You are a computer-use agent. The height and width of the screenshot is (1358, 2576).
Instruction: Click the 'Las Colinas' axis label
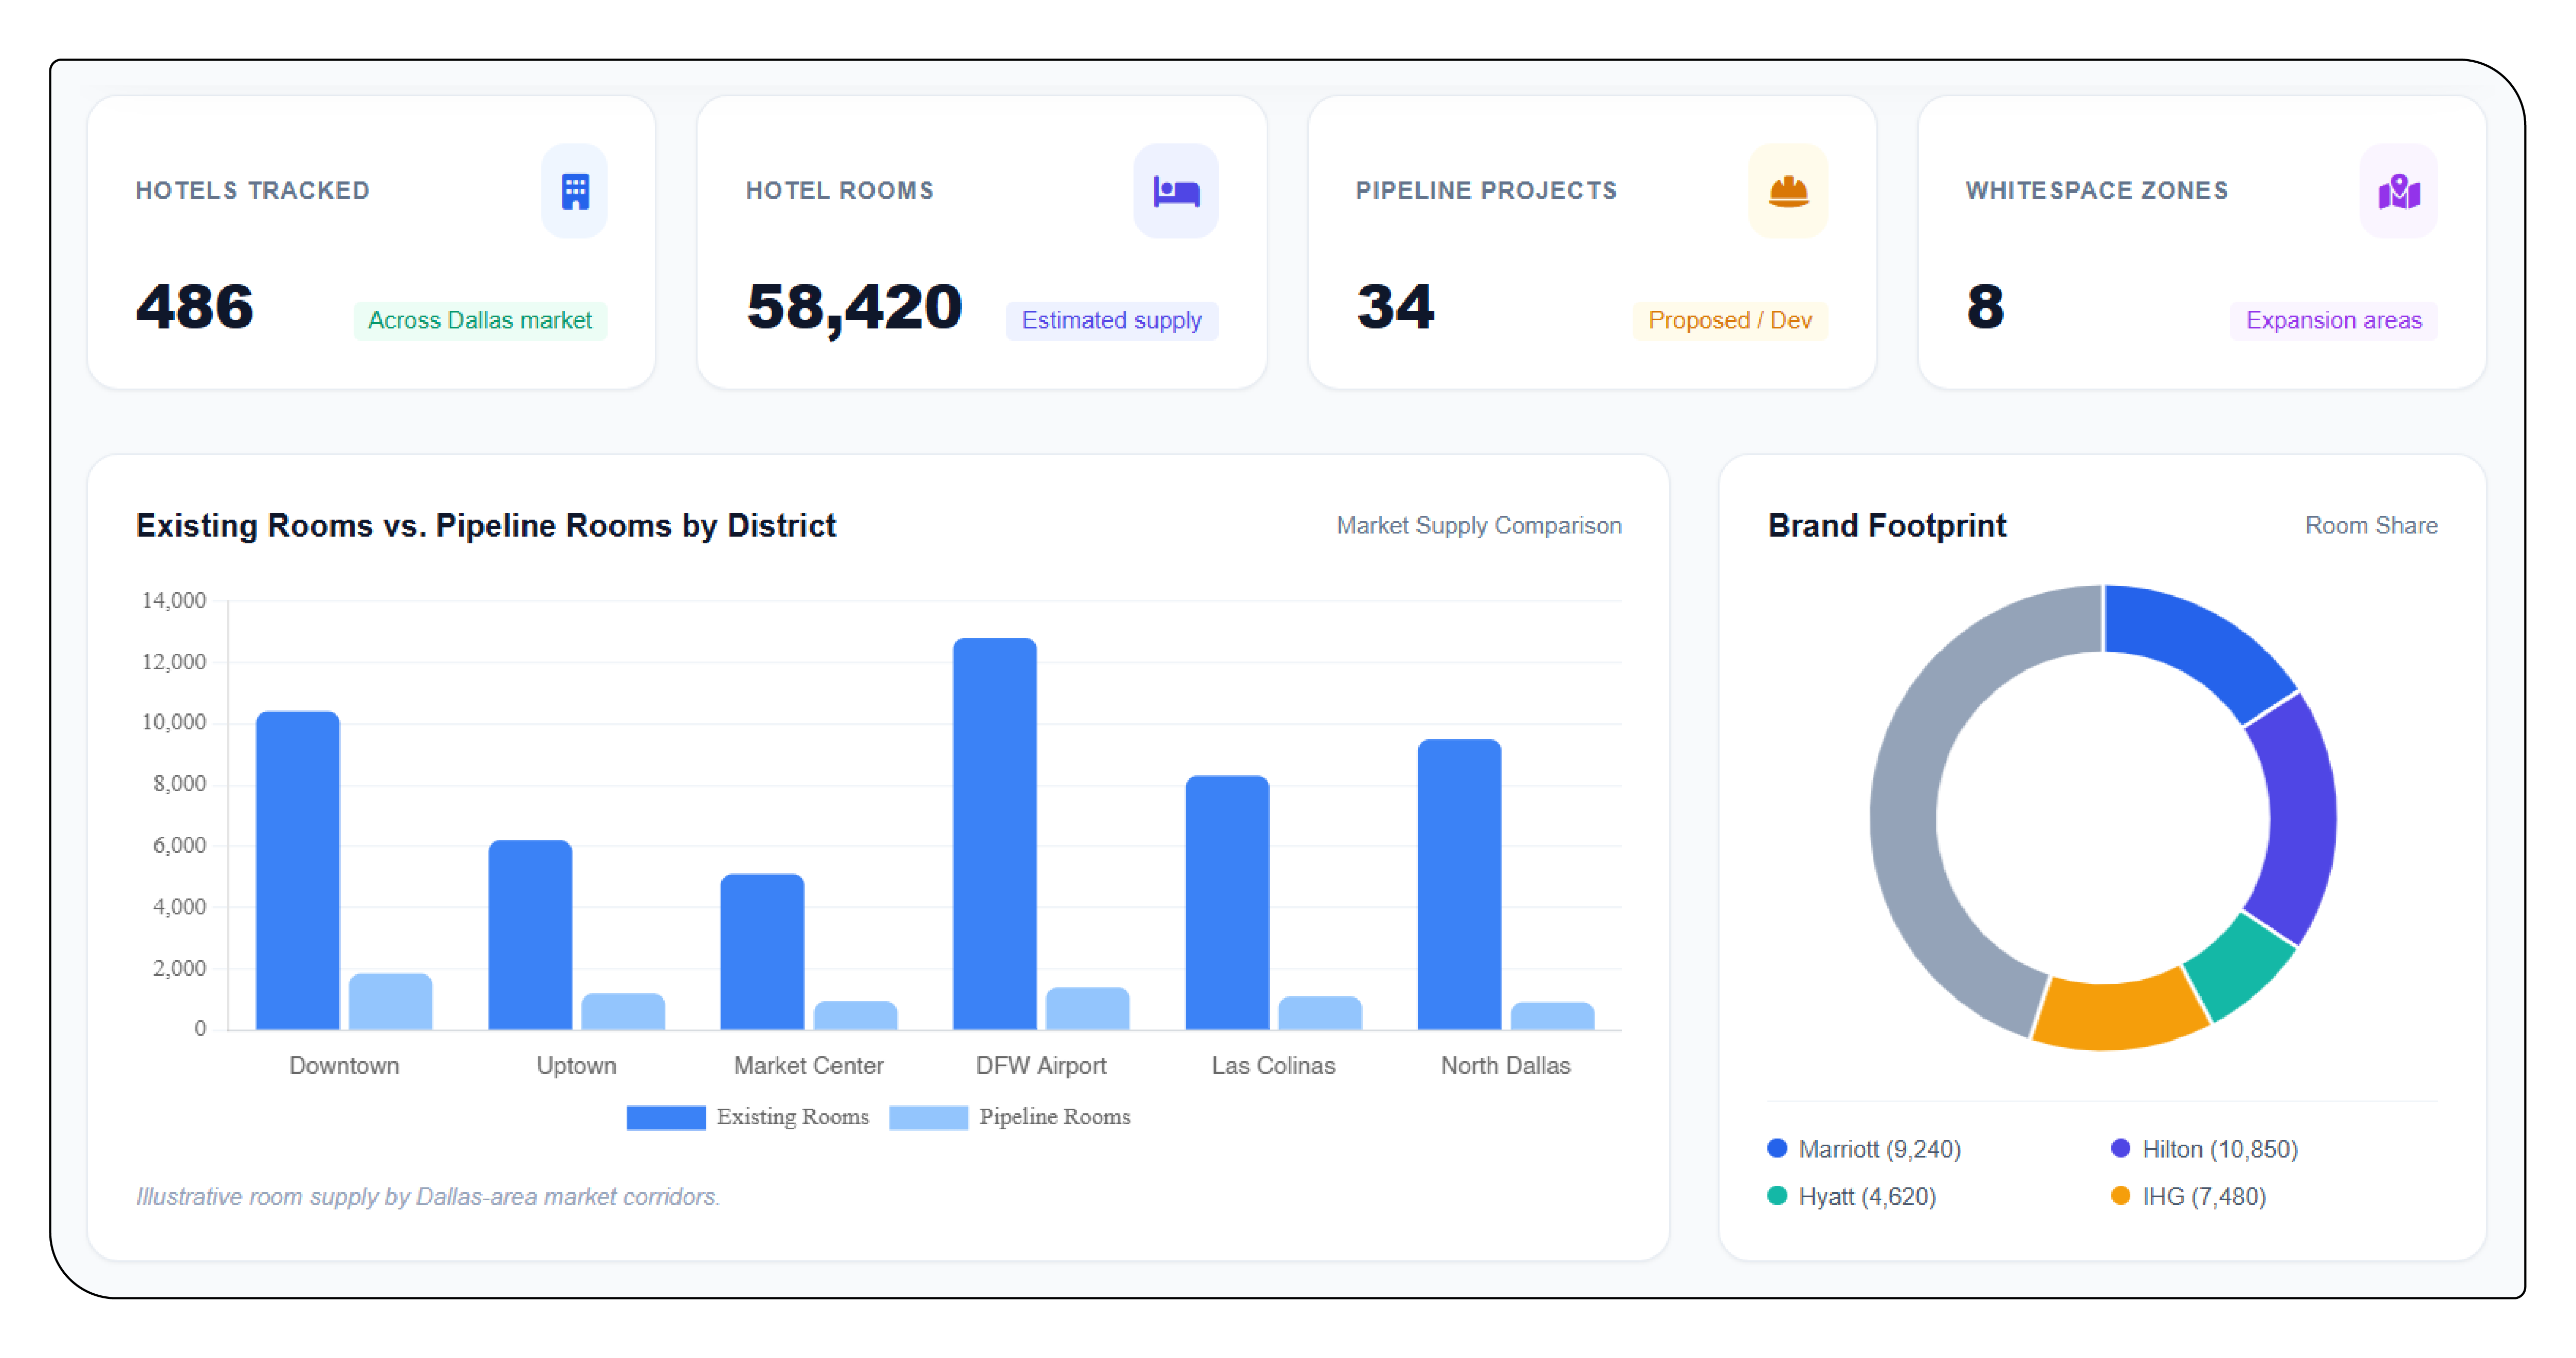pos(1273,1065)
